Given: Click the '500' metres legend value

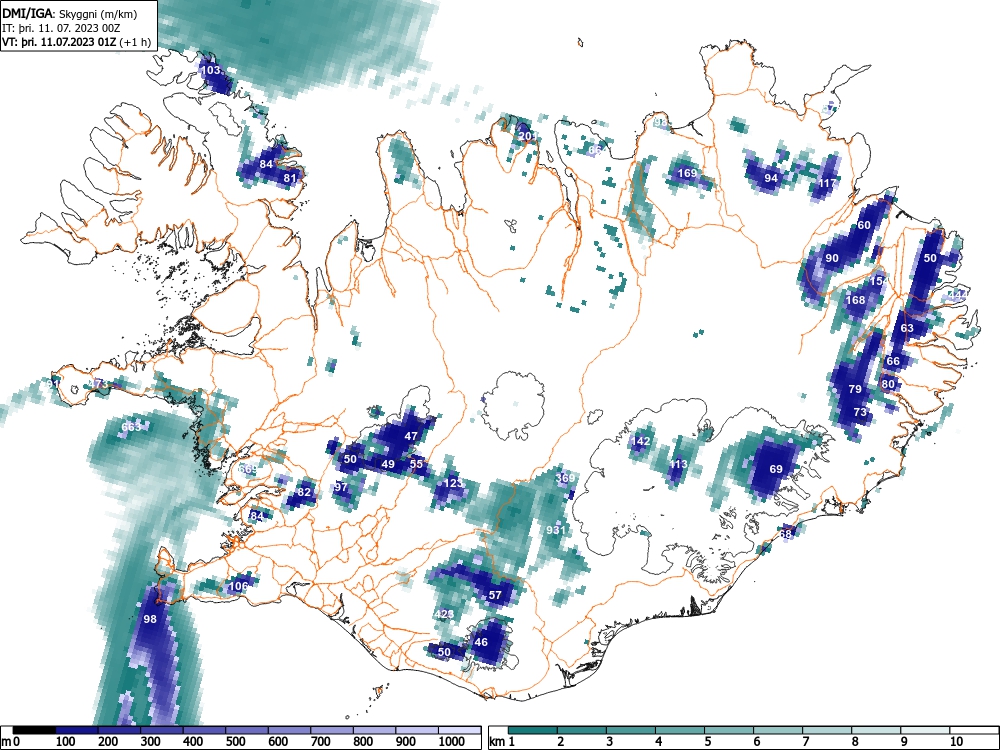Looking at the screenshot, I should 236,742.
